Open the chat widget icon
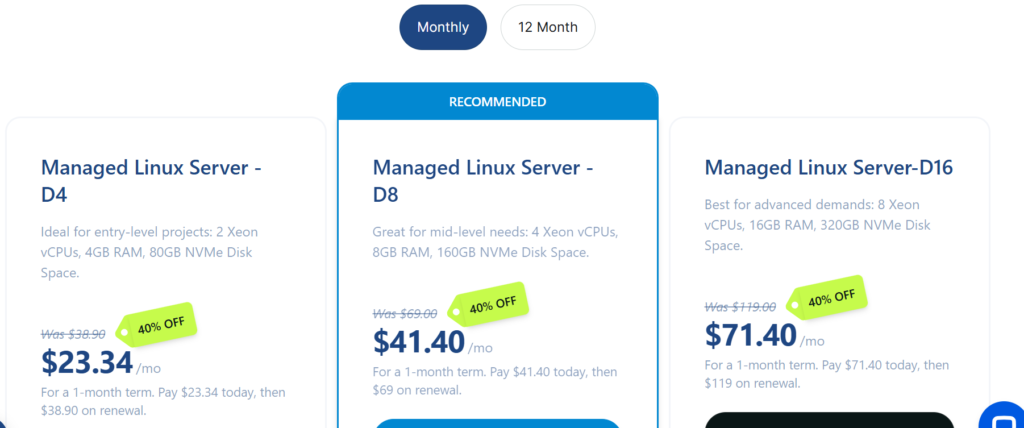This screenshot has height=428, width=1024. pos(1002,416)
